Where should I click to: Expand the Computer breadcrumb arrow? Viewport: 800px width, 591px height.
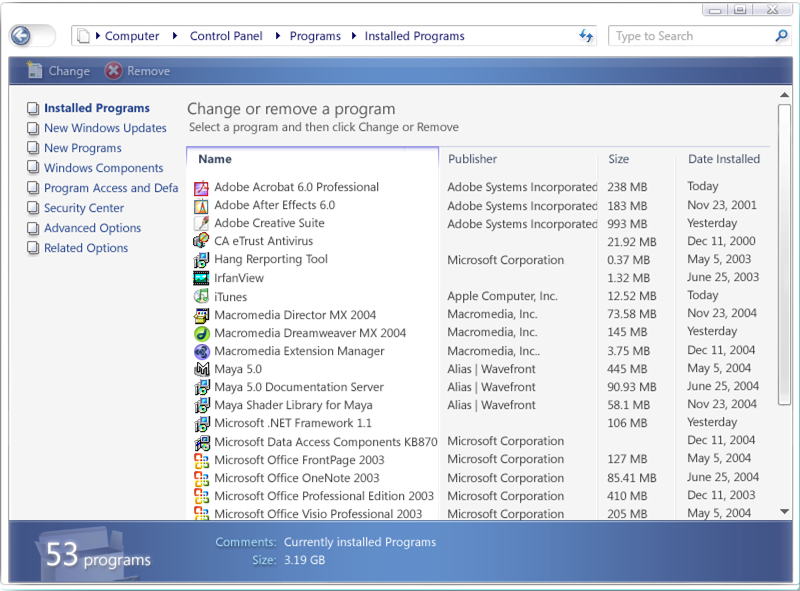[x=97, y=36]
